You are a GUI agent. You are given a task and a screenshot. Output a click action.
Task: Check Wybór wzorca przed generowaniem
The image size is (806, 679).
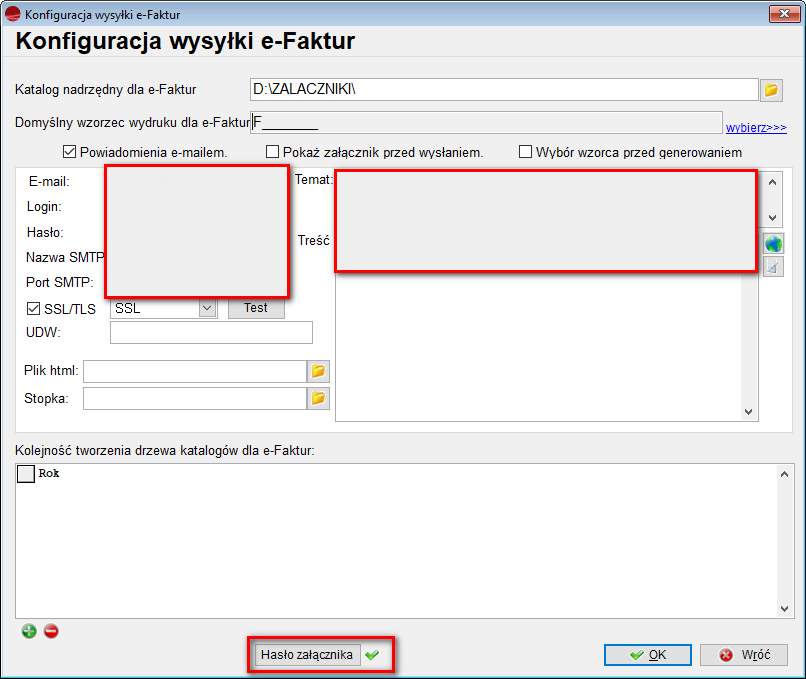point(525,152)
